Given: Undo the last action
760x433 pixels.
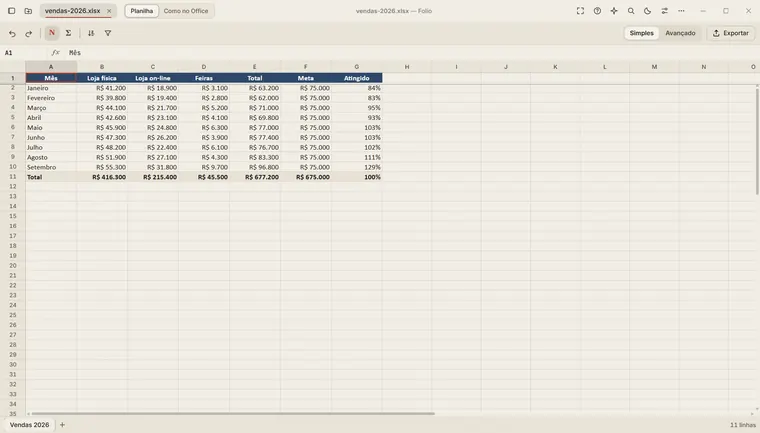Looking at the screenshot, I should pos(12,33).
